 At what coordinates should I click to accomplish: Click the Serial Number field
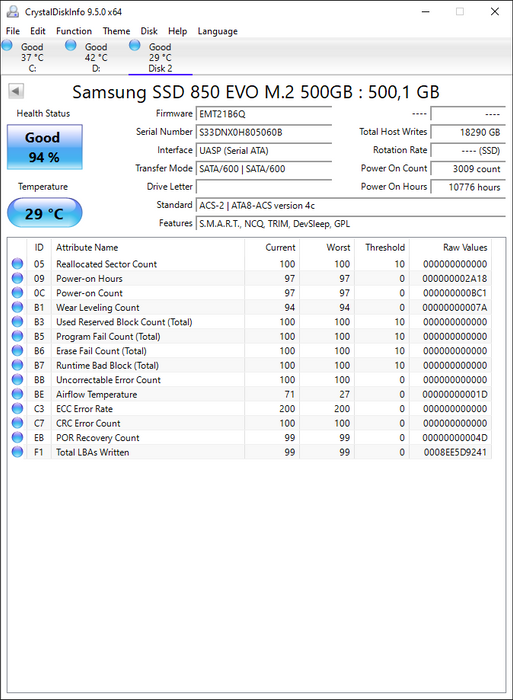tap(264, 132)
